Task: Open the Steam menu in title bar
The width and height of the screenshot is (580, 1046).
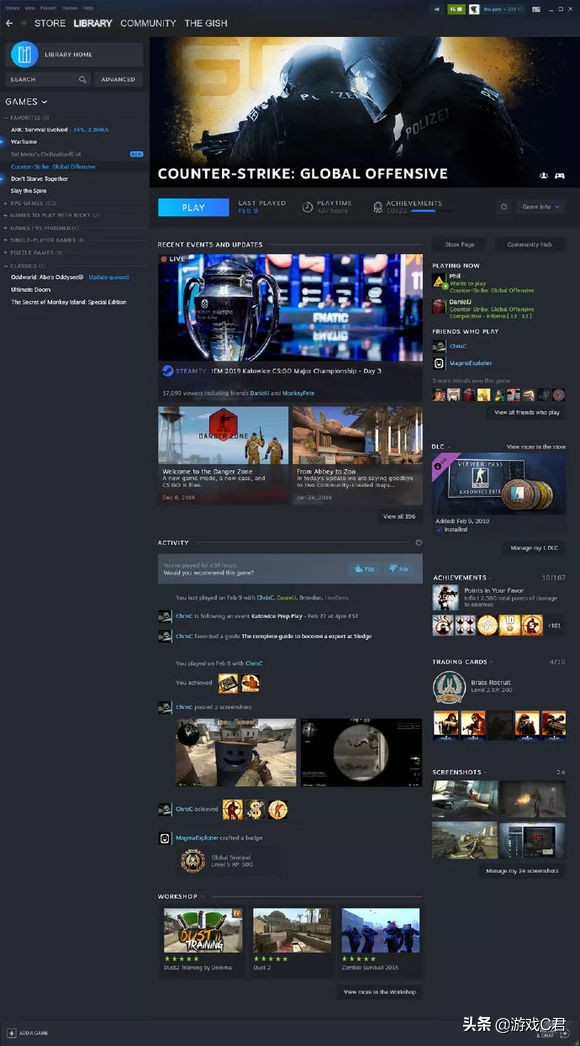Action: pyautogui.click(x=12, y=8)
